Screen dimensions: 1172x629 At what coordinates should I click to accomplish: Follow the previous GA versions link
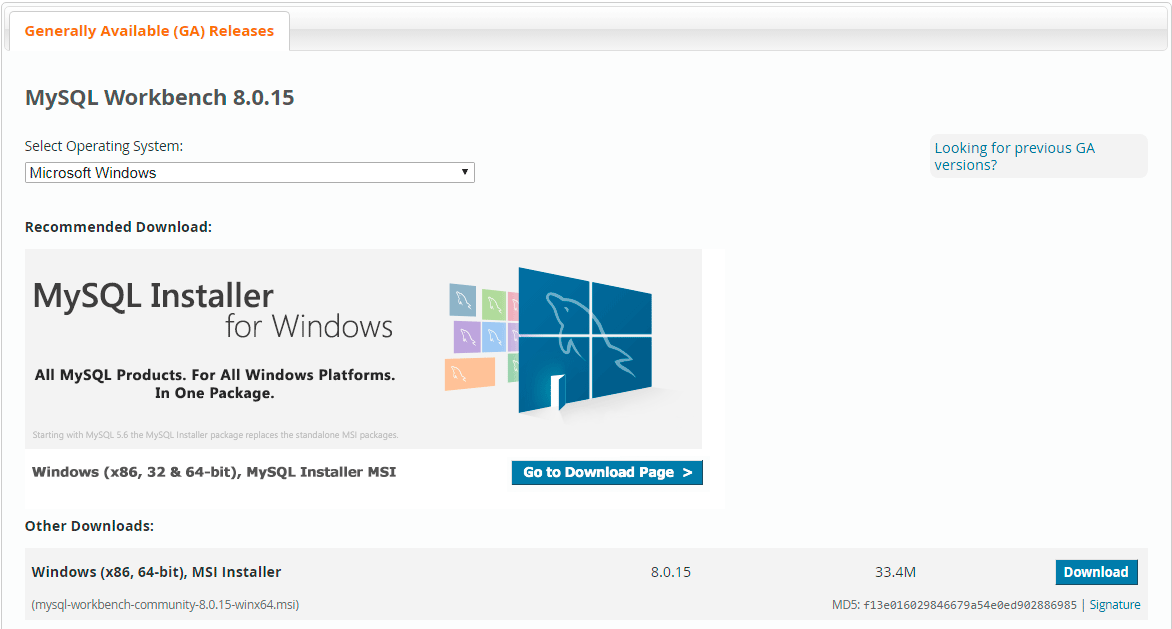pyautogui.click(x=1014, y=156)
